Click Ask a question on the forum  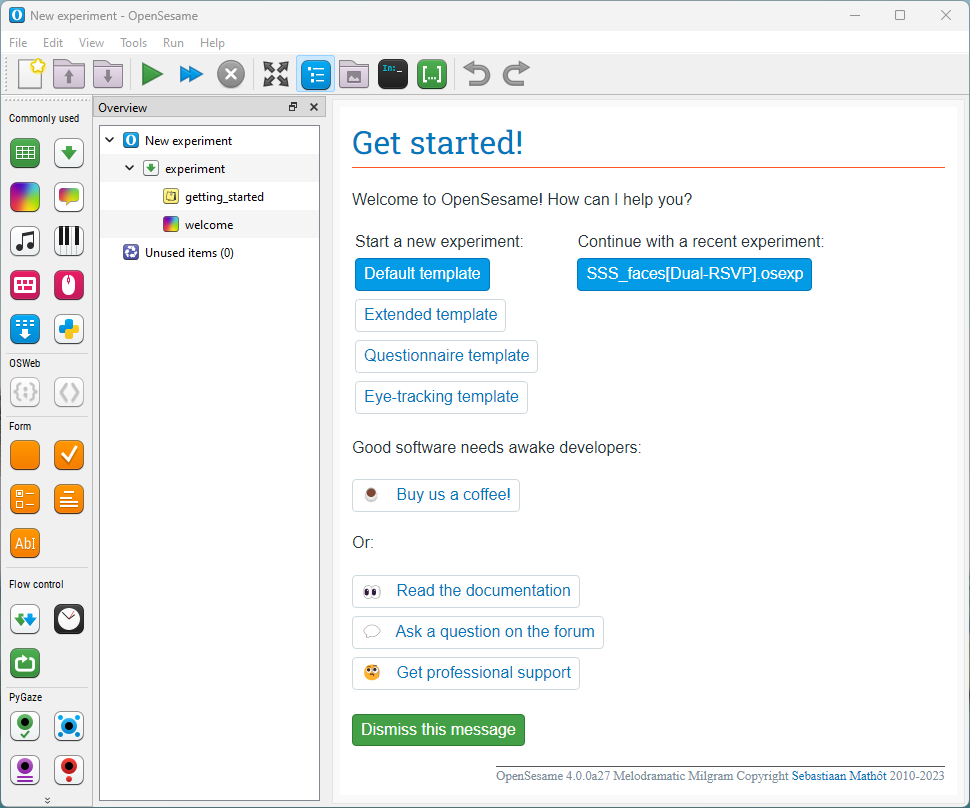(478, 632)
